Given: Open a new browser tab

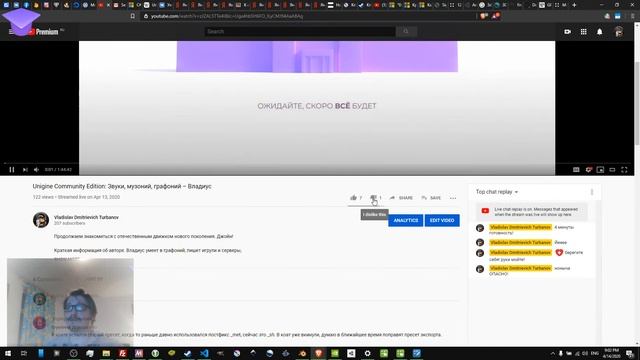Looking at the screenshot, I should (574, 5).
